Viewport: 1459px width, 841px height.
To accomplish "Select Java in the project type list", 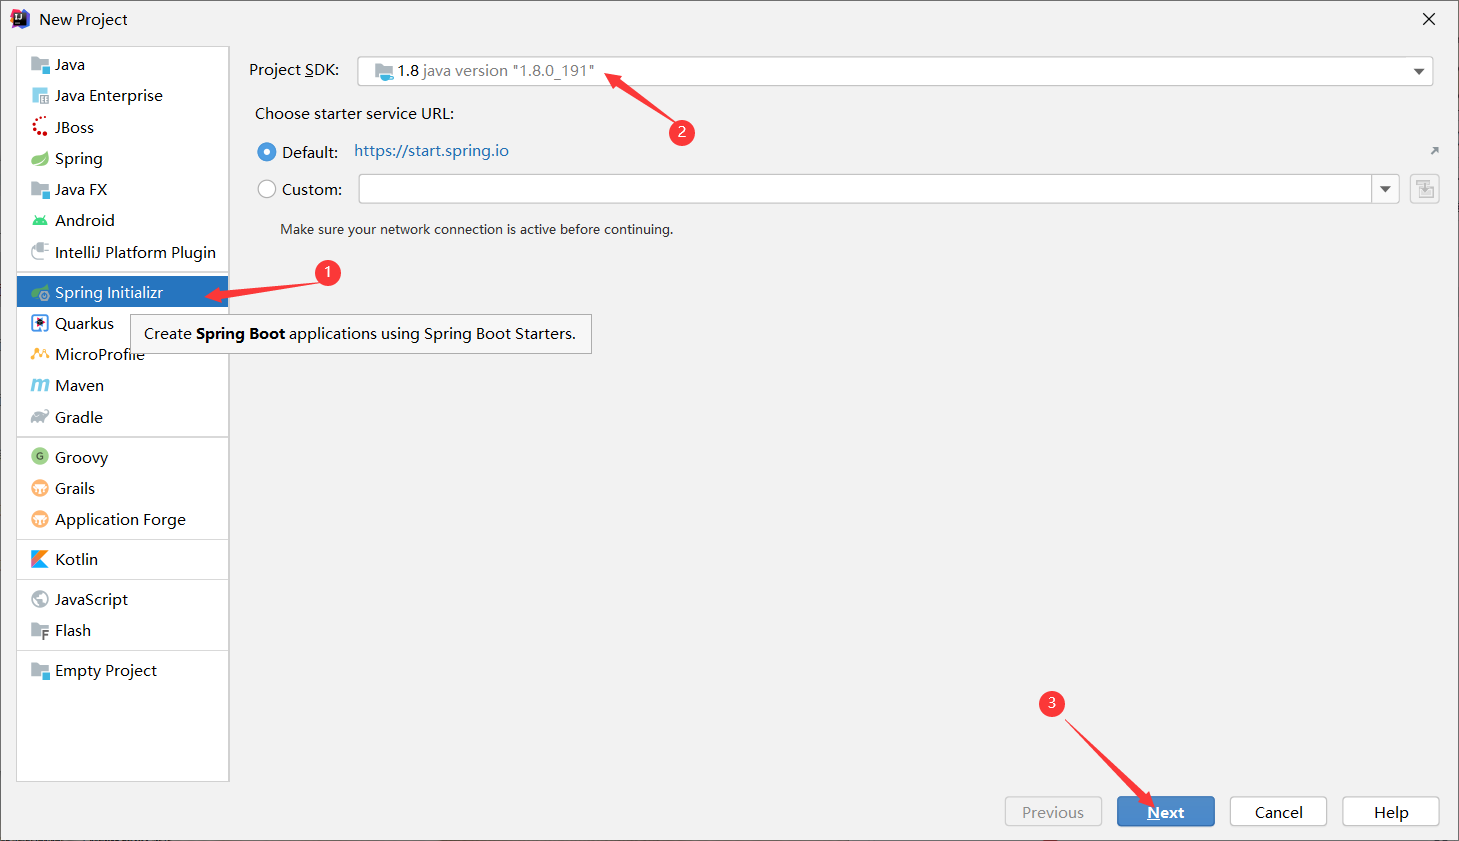I will [123, 65].
